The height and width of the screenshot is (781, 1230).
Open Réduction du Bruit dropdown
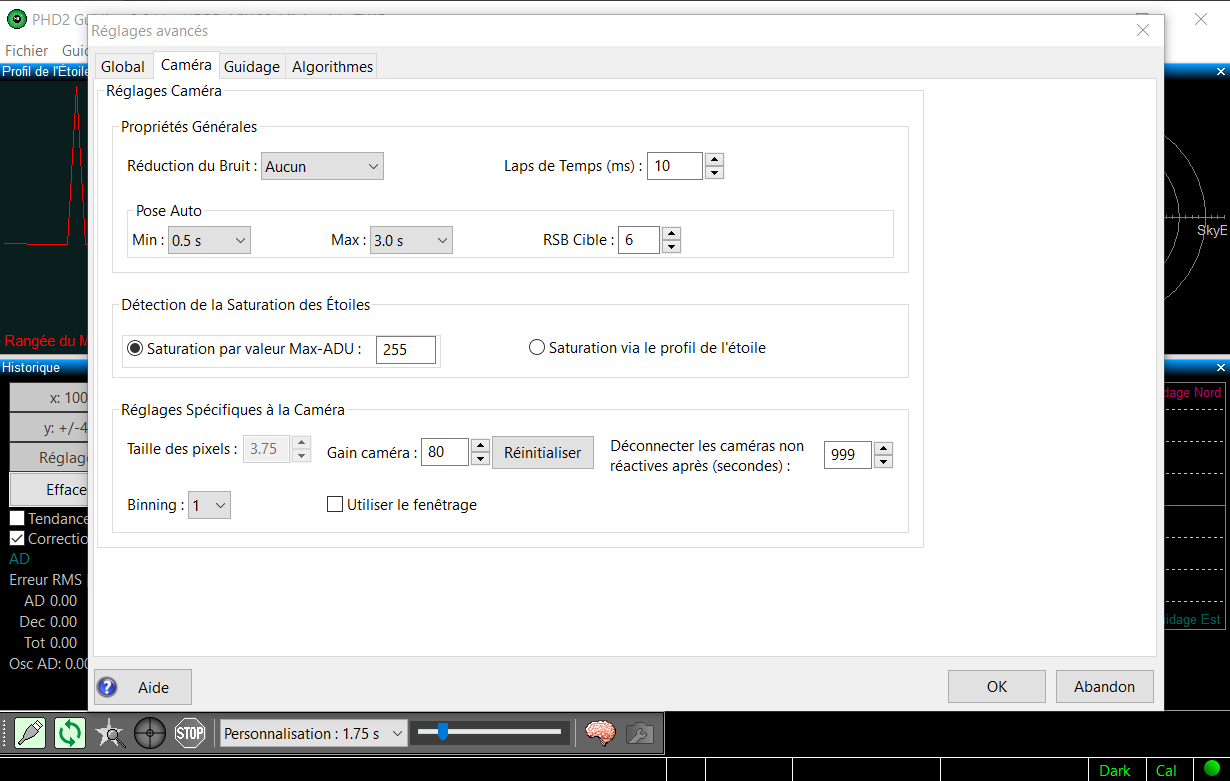[322, 166]
